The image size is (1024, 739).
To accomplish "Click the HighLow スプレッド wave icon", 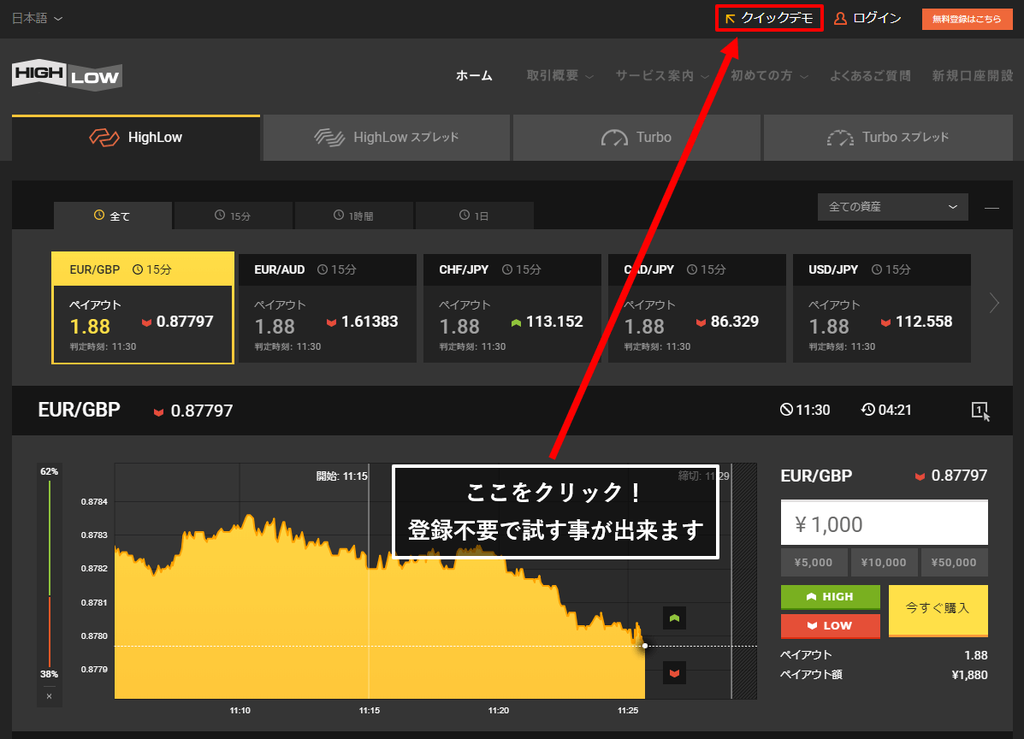I will point(329,137).
